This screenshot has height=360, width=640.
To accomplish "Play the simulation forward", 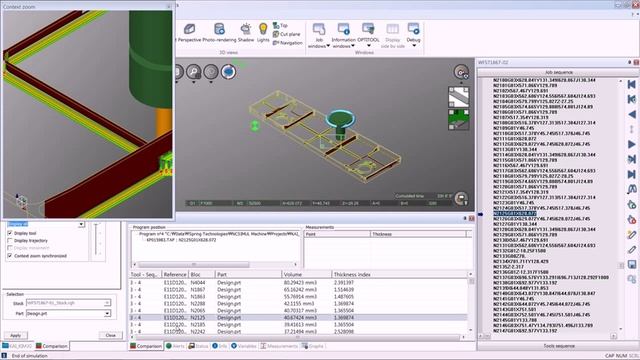I will click(631, 144).
